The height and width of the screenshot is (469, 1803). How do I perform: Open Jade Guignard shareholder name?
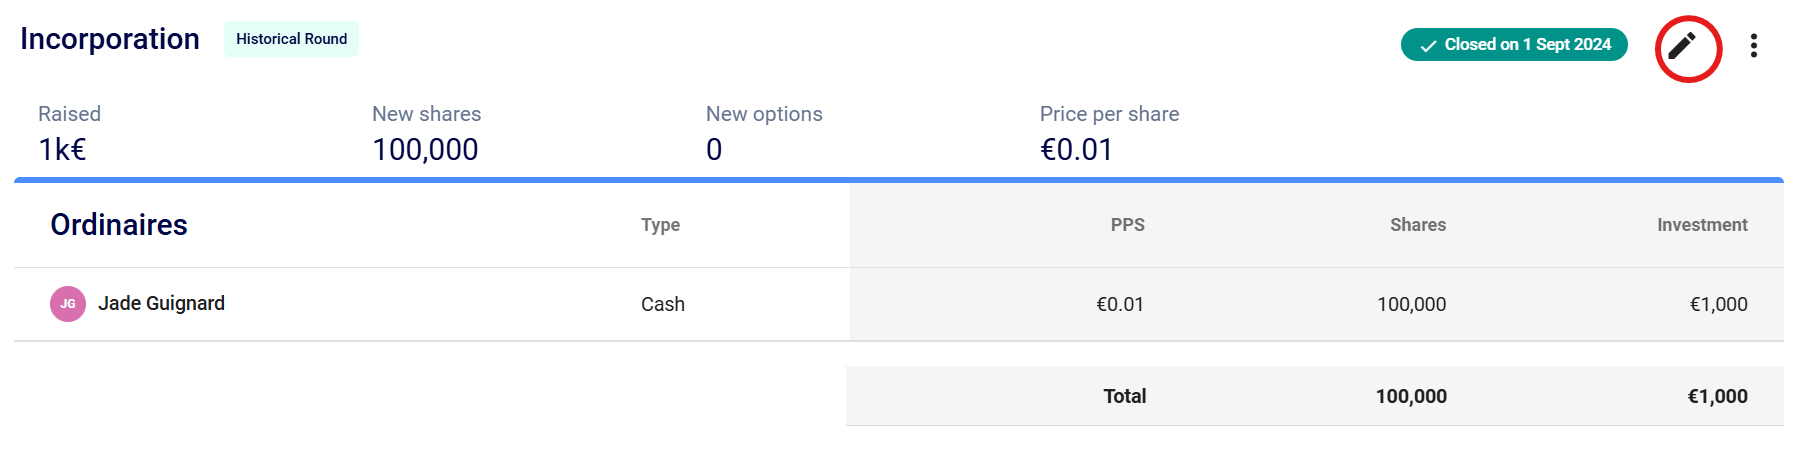161,303
